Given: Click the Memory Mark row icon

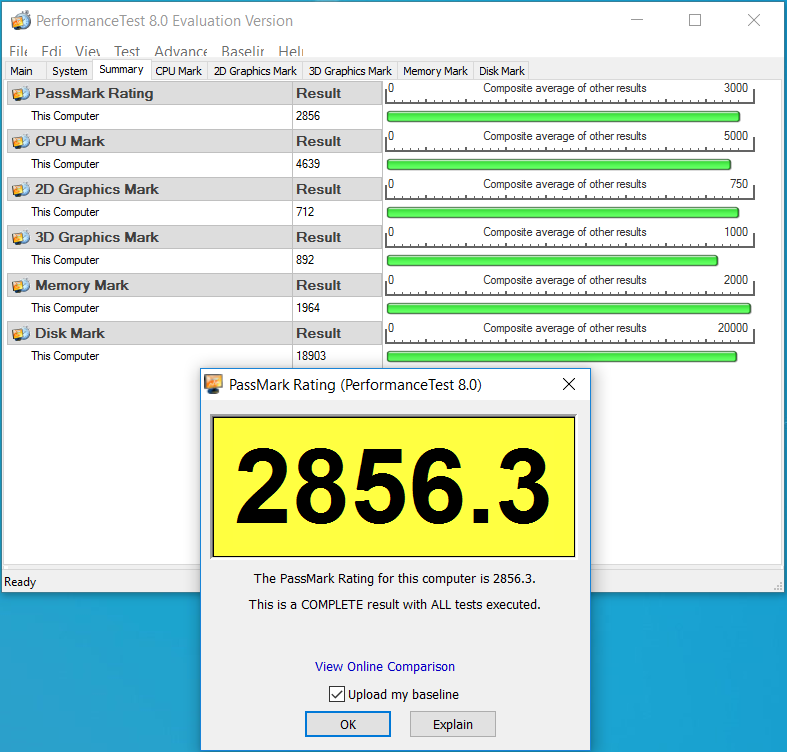Looking at the screenshot, I should [x=21, y=285].
